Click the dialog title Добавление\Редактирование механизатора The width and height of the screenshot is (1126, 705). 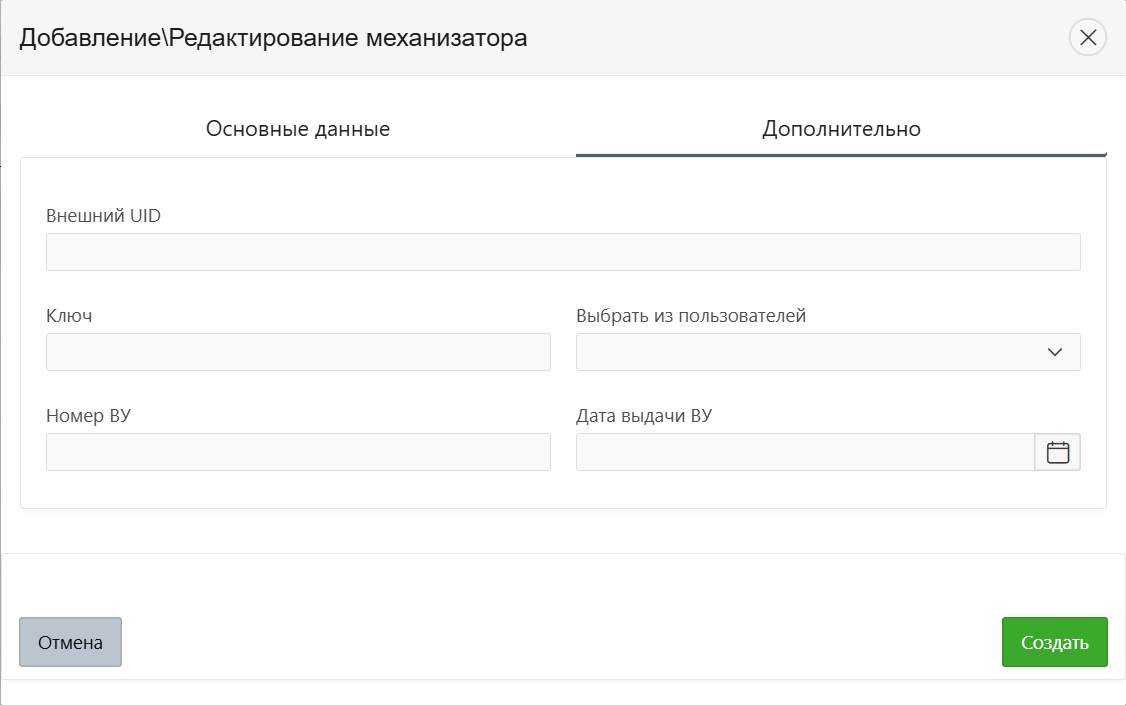tap(273, 38)
